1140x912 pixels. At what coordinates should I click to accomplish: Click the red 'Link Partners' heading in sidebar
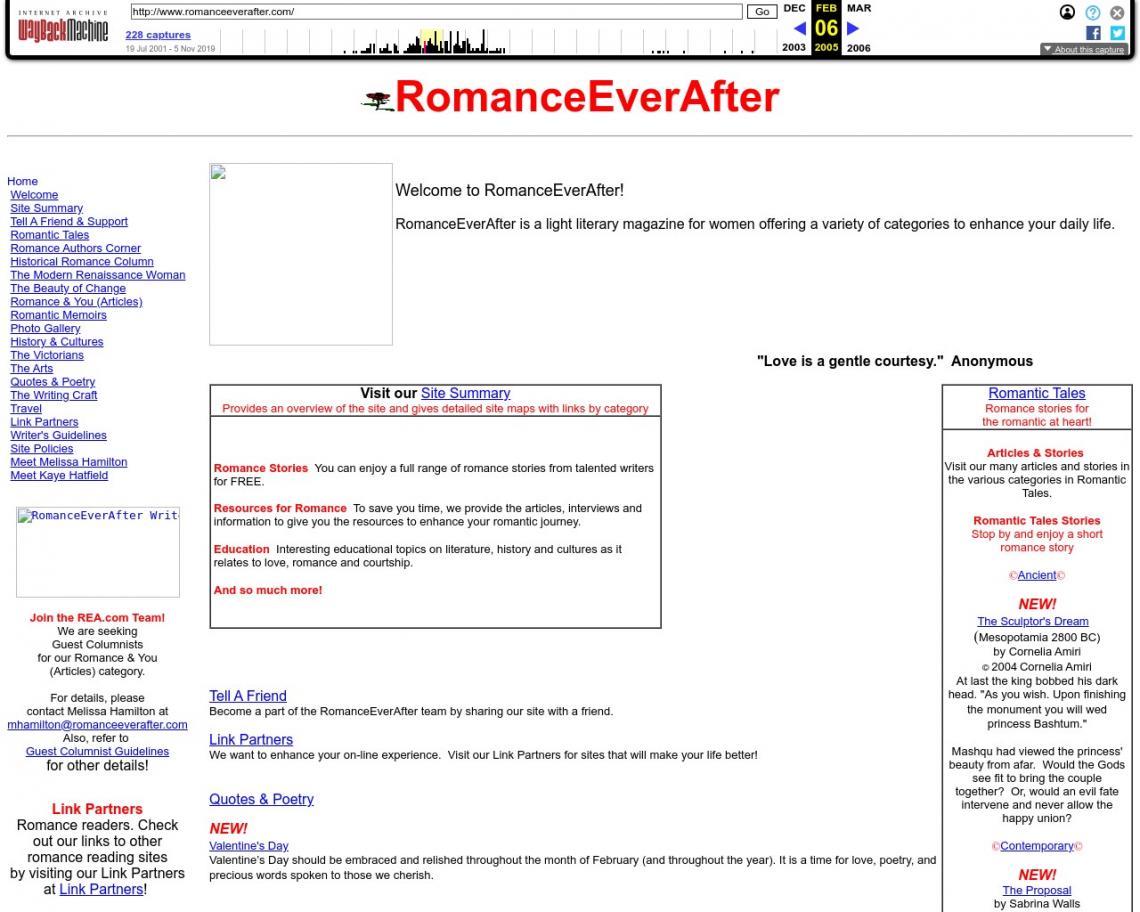(97, 809)
